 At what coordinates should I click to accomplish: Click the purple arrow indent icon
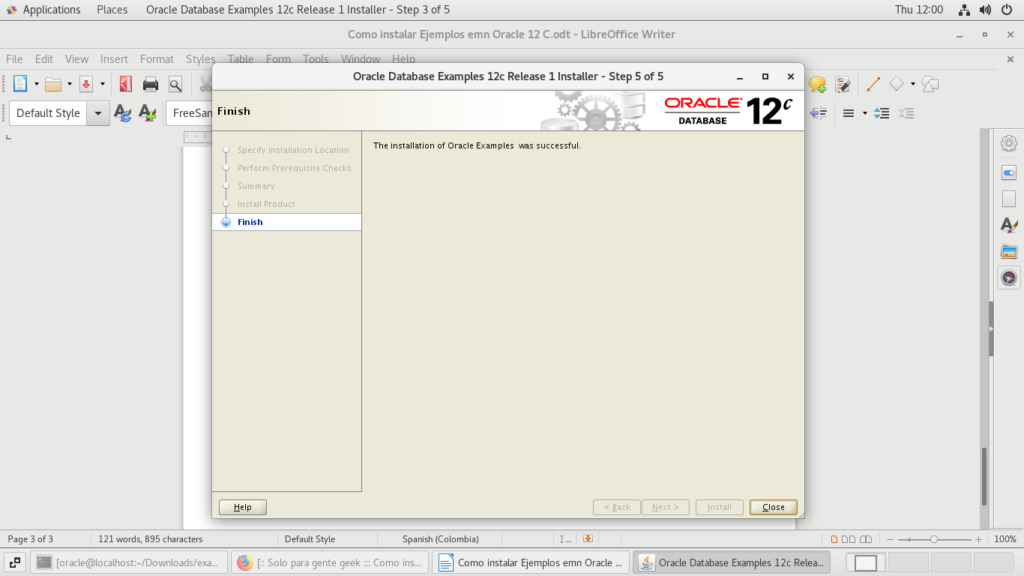coord(818,113)
